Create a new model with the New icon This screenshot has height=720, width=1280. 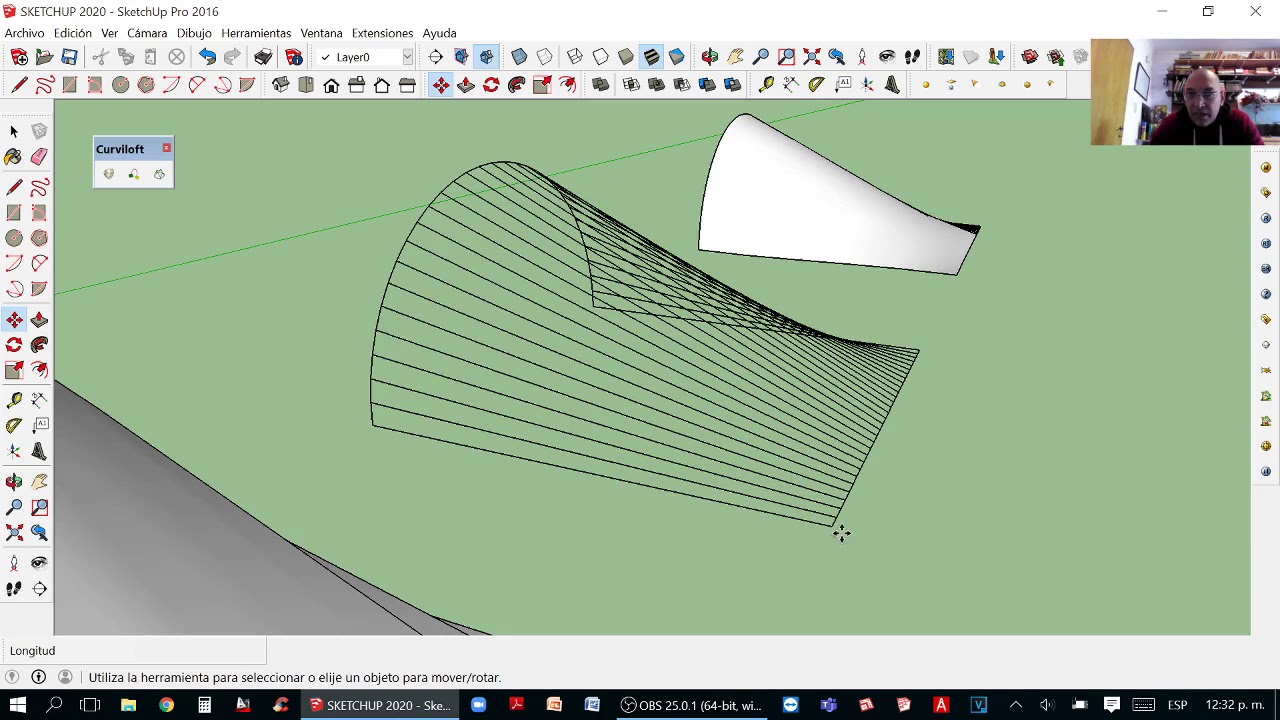point(18,57)
